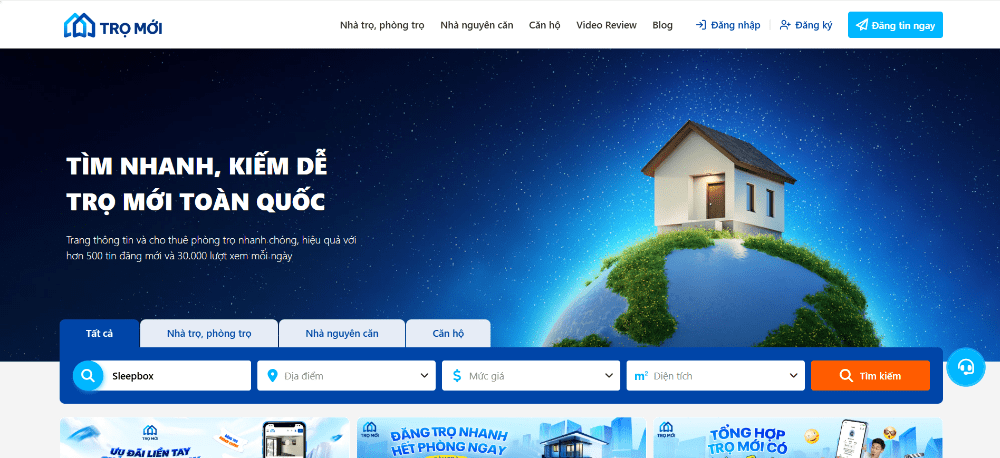Select the Tất cả search tab
The image size is (1000, 458).
tap(99, 333)
